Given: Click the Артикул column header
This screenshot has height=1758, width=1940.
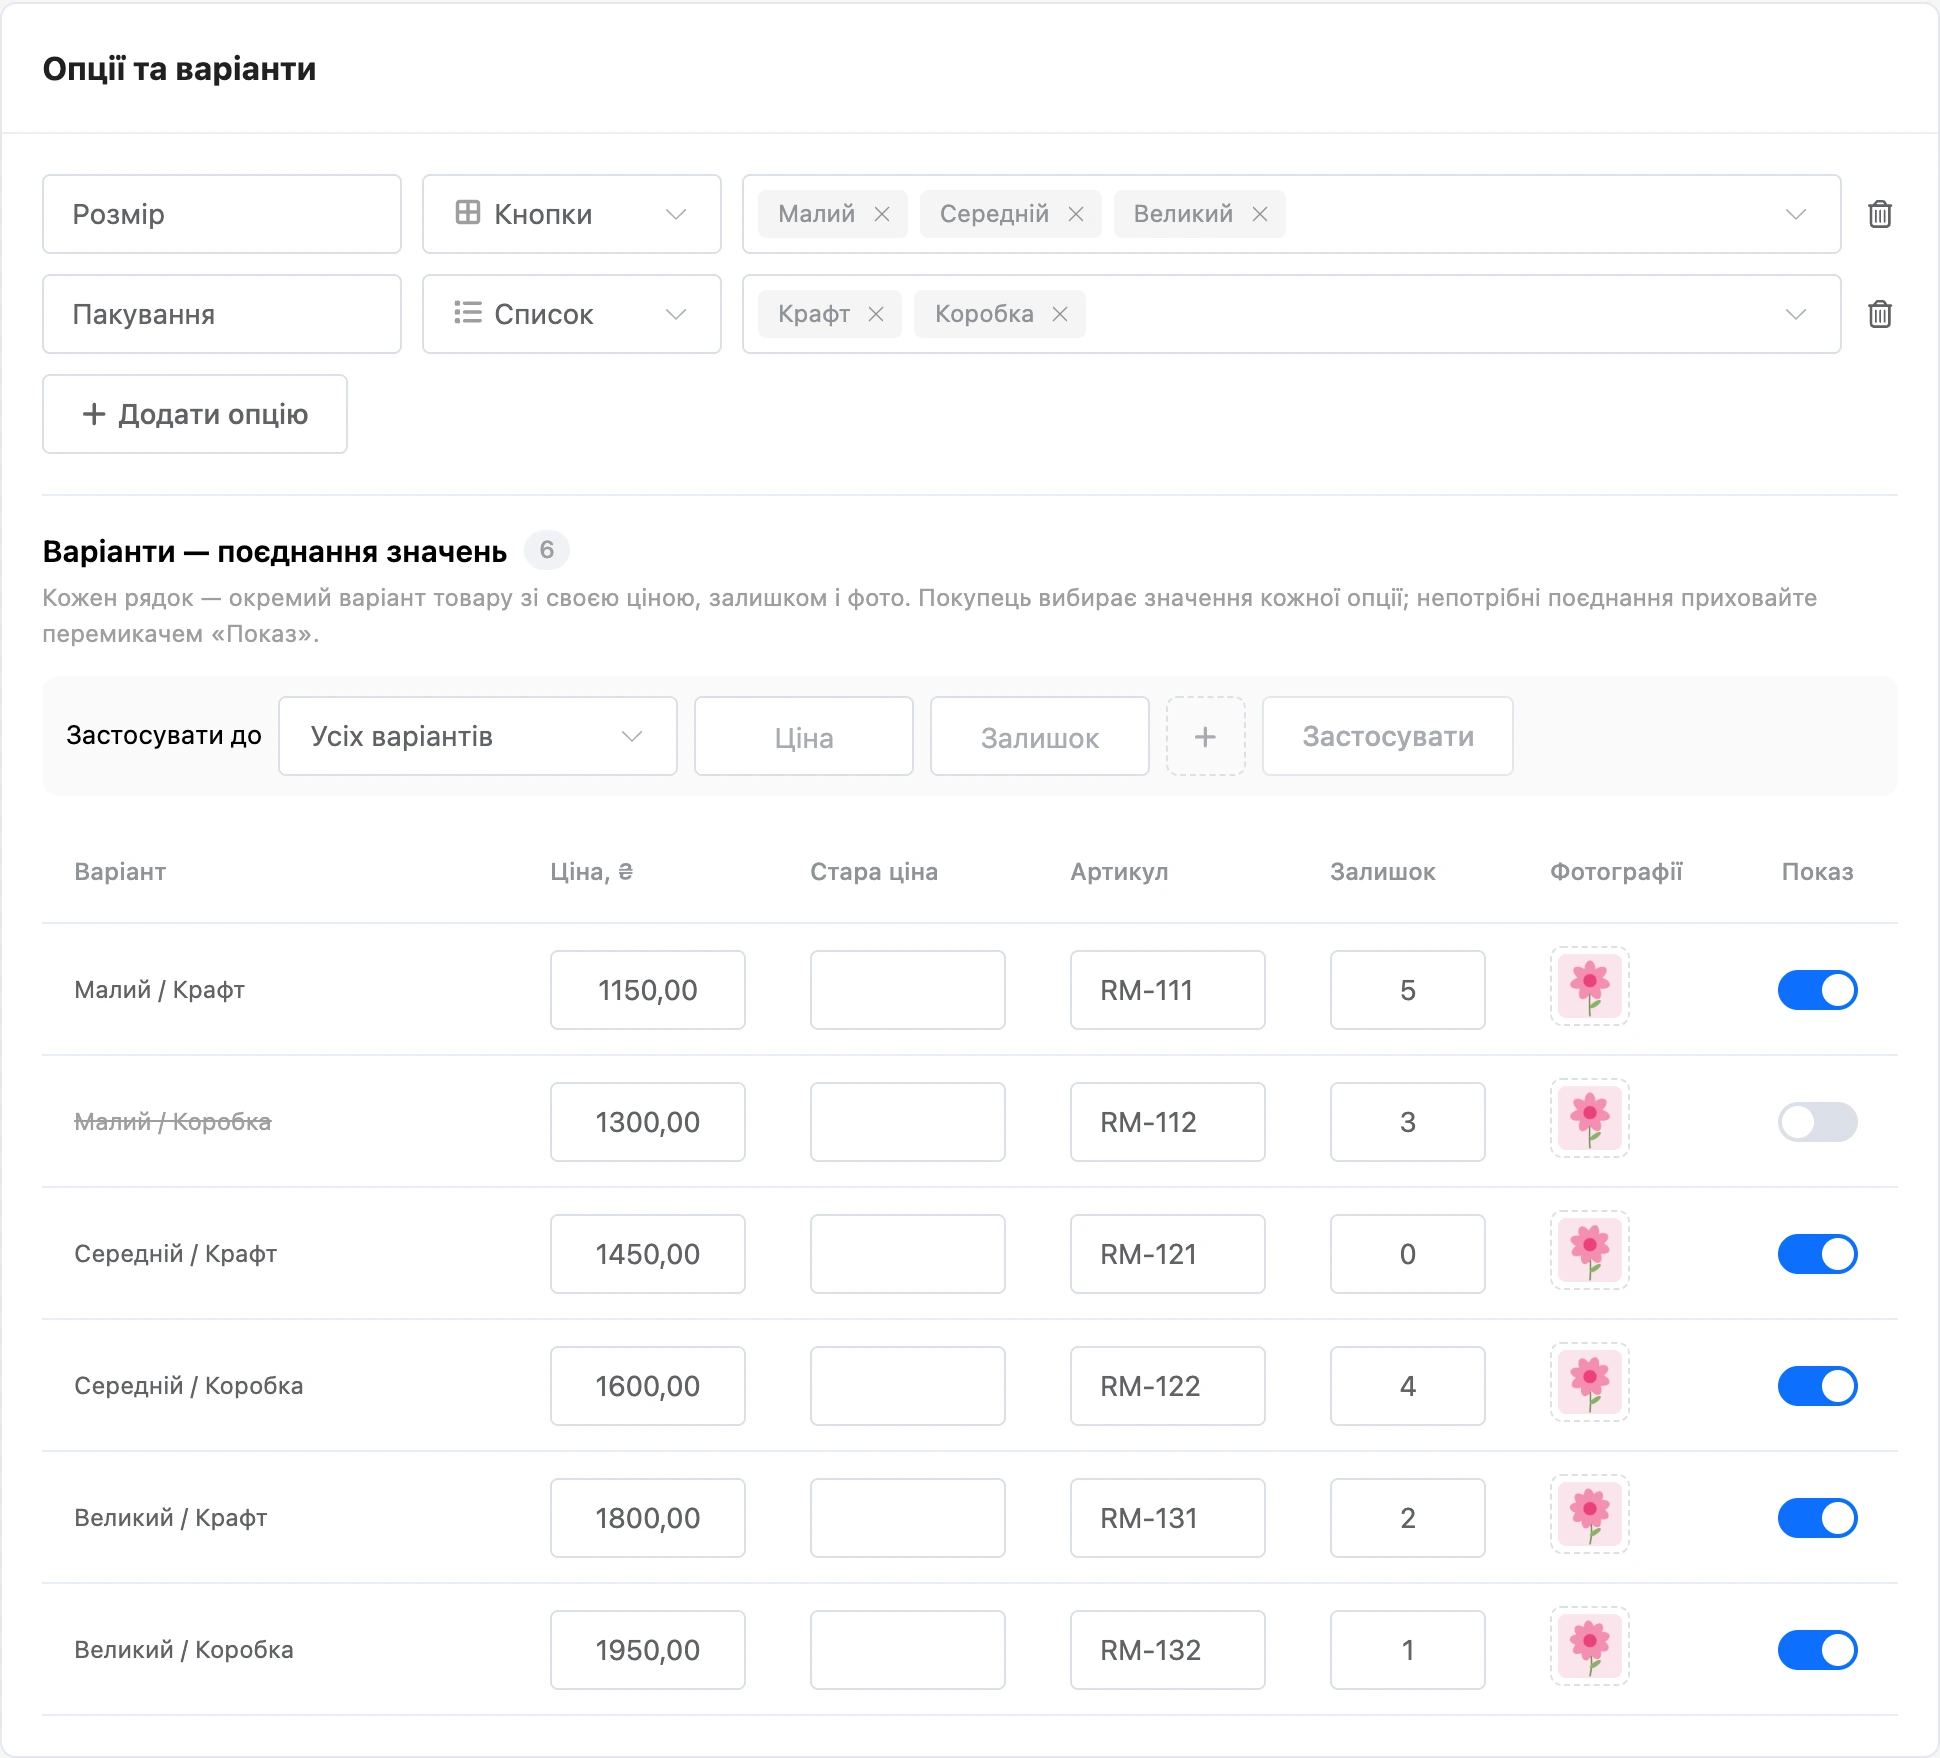Looking at the screenshot, I should 1119,872.
